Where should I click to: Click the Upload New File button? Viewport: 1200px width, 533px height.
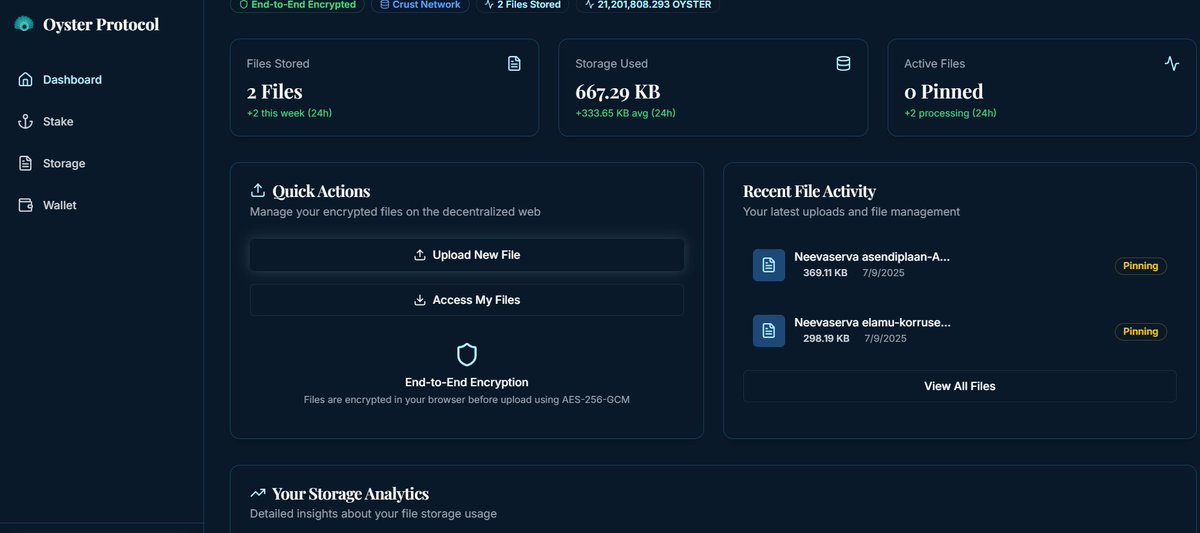point(467,255)
